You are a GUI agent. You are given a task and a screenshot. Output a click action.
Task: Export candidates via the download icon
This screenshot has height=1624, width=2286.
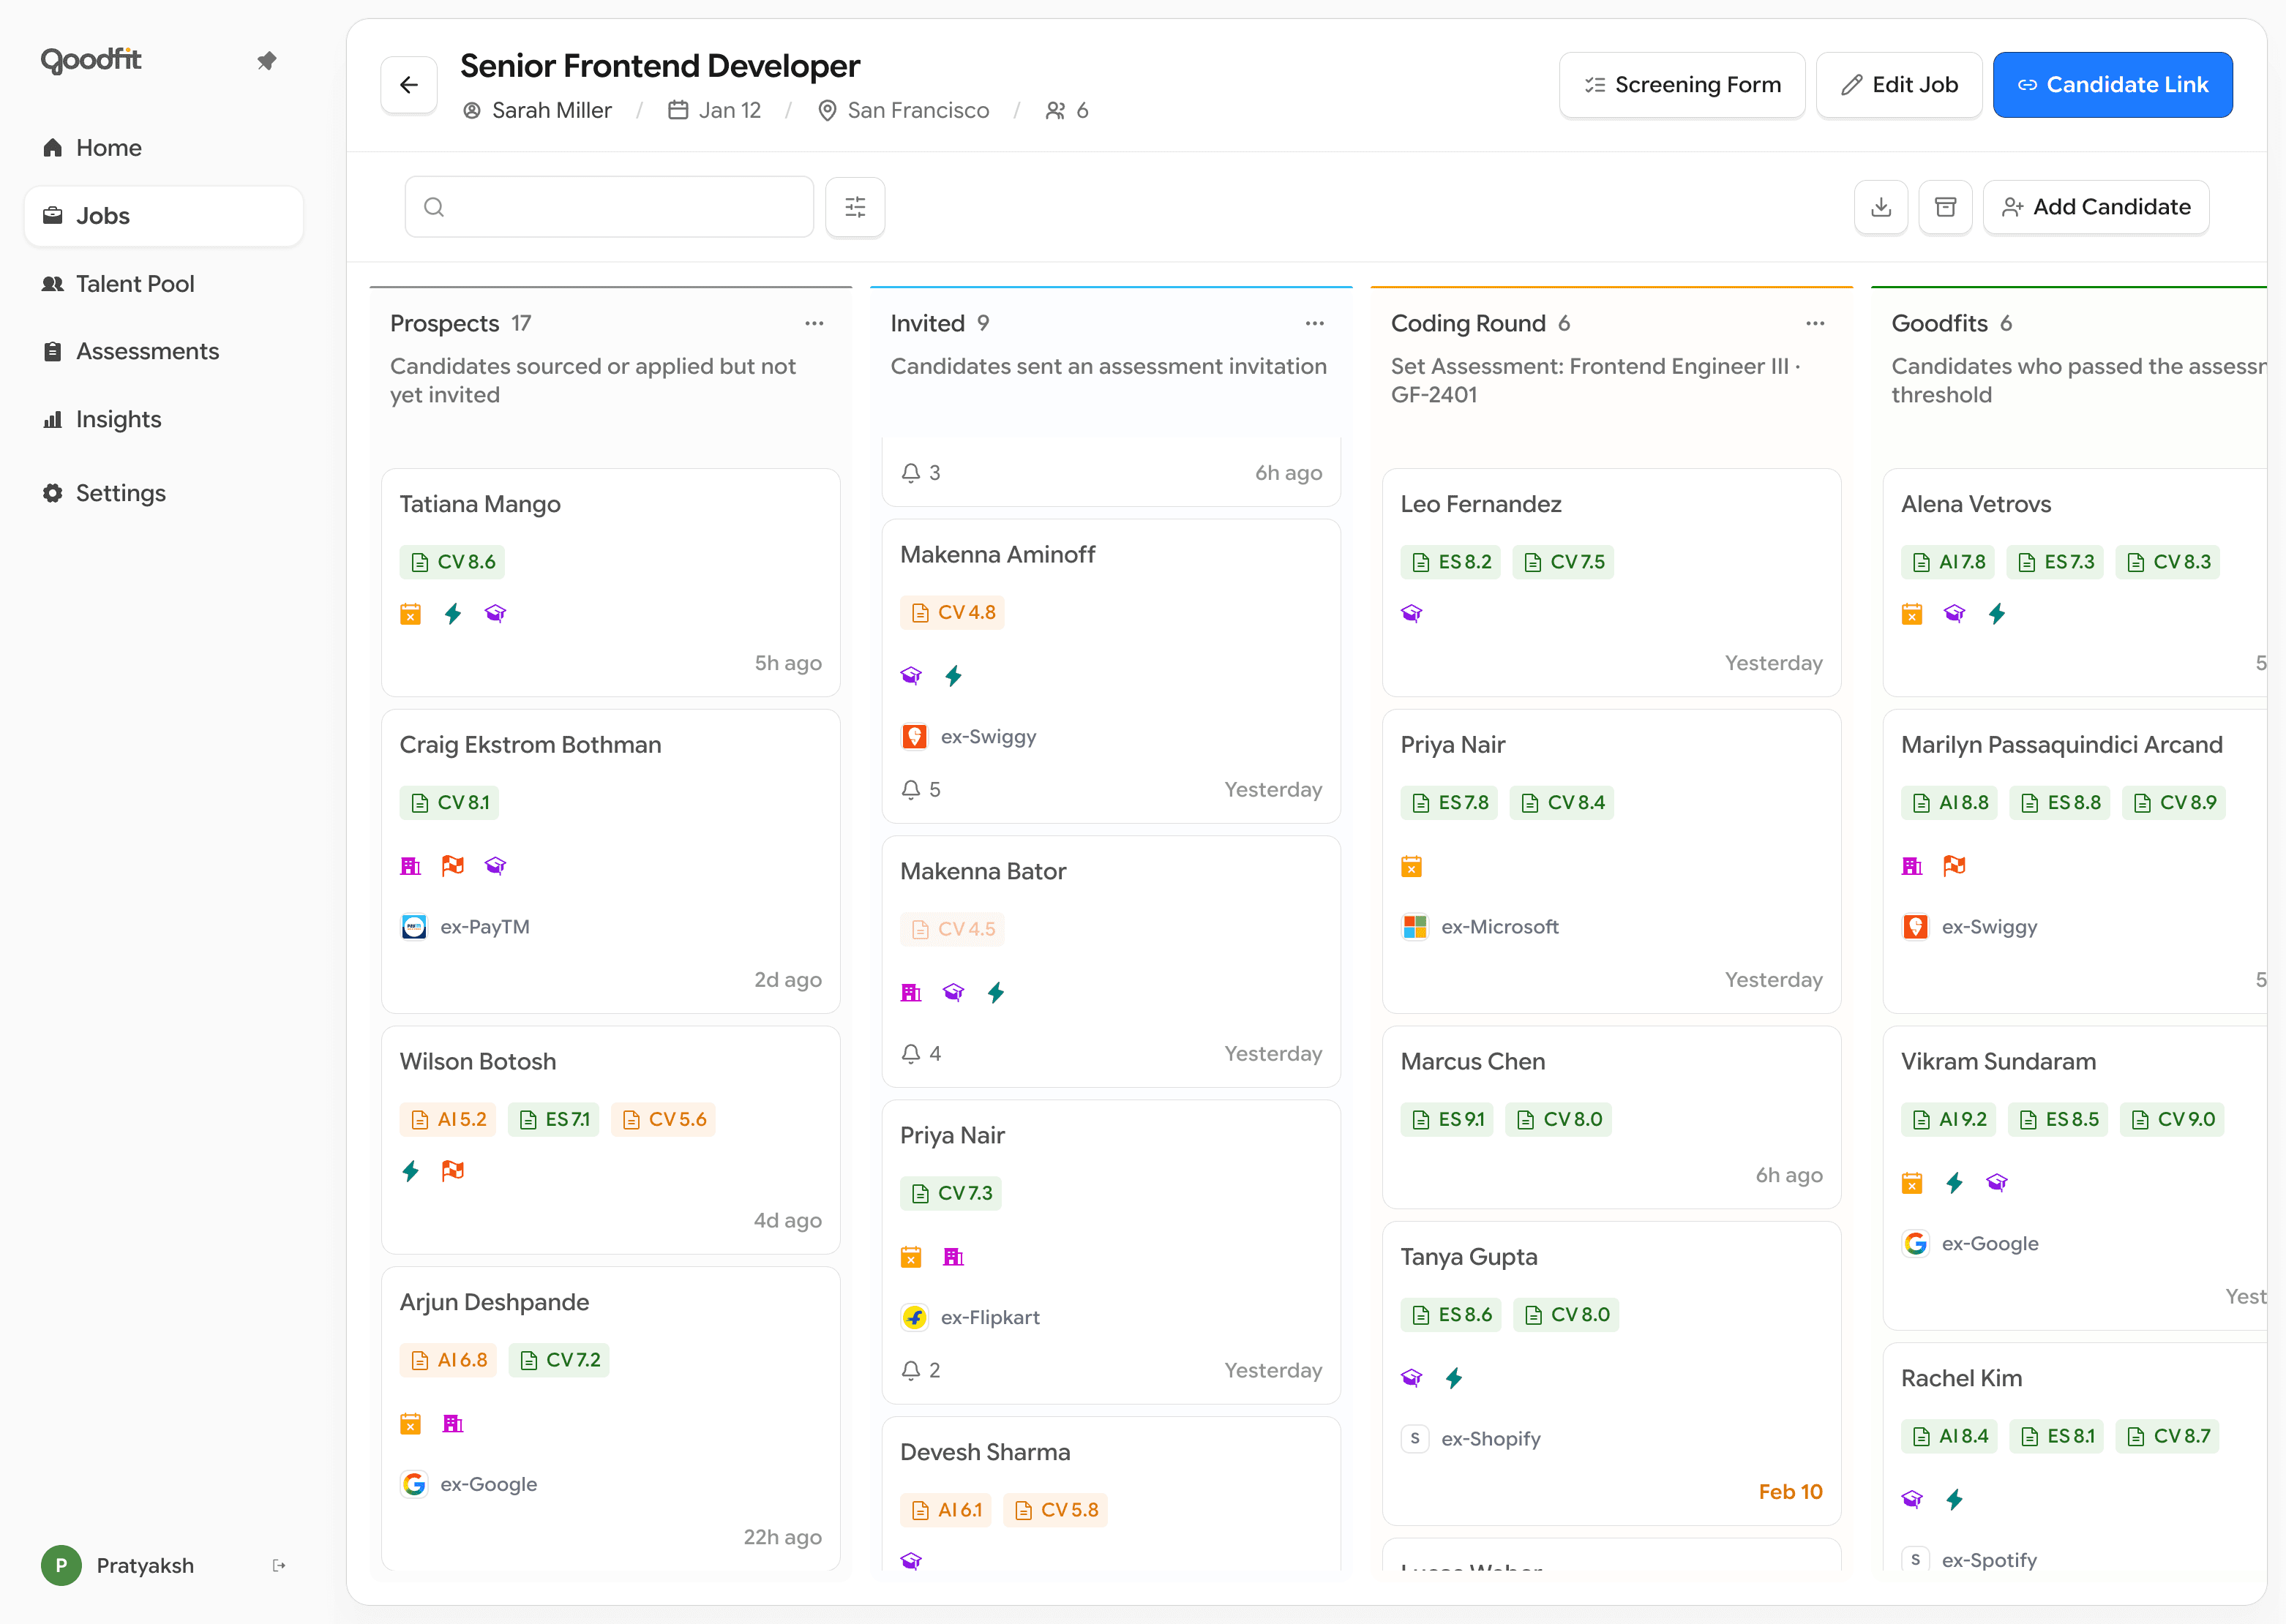[1881, 207]
